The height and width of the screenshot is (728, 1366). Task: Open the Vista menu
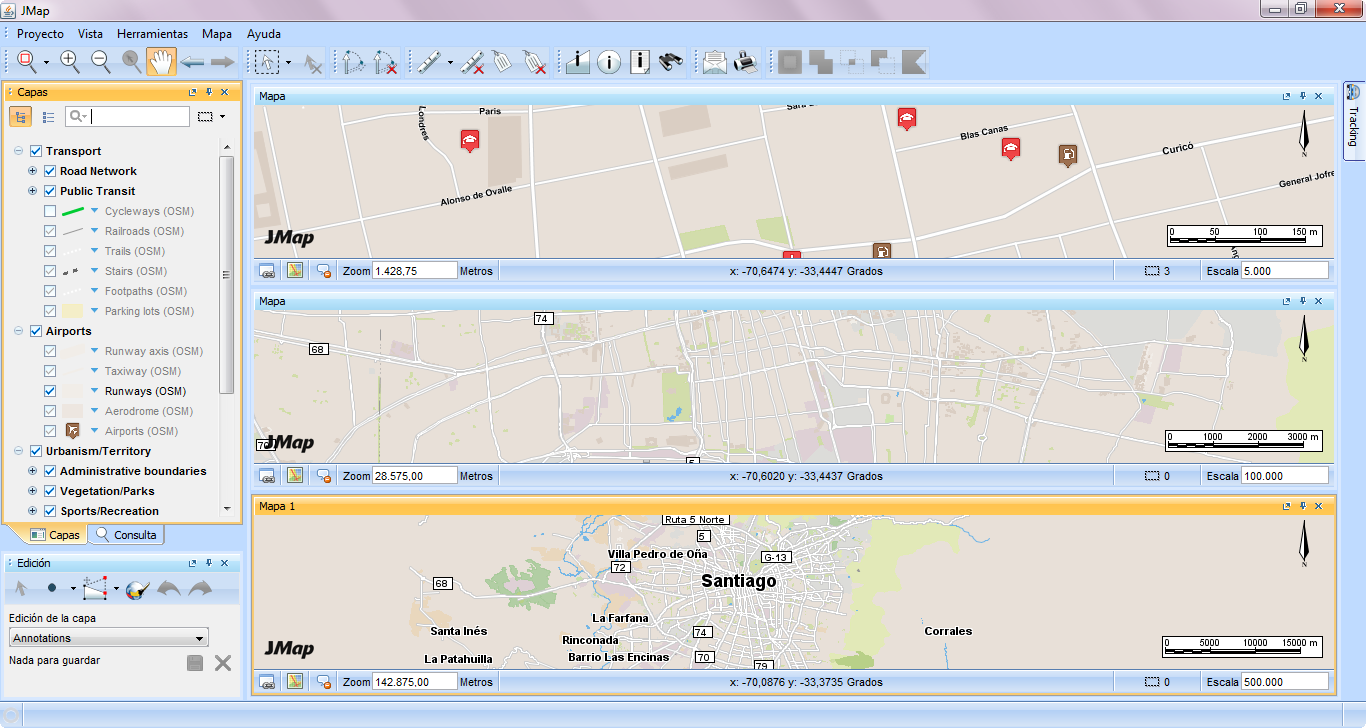[x=90, y=33]
